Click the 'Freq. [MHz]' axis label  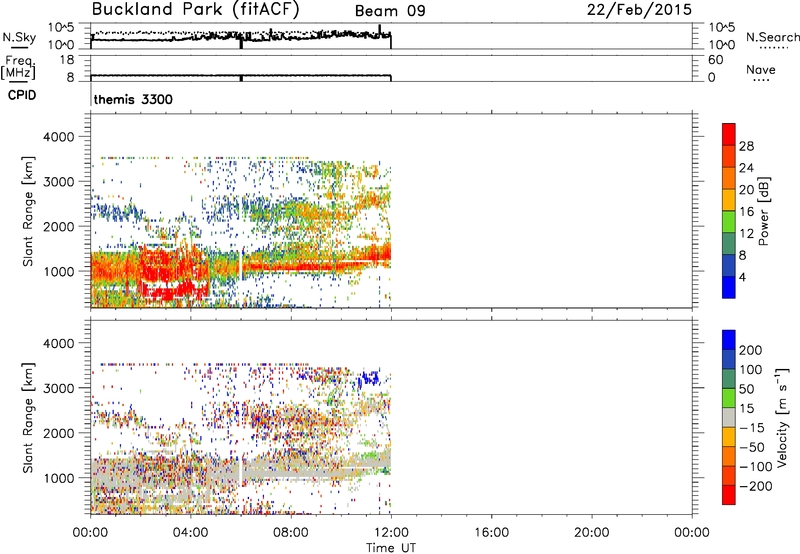point(19,68)
